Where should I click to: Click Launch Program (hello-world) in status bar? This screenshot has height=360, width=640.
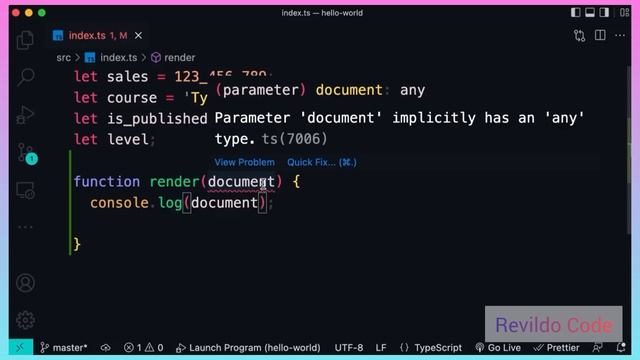(x=248, y=347)
